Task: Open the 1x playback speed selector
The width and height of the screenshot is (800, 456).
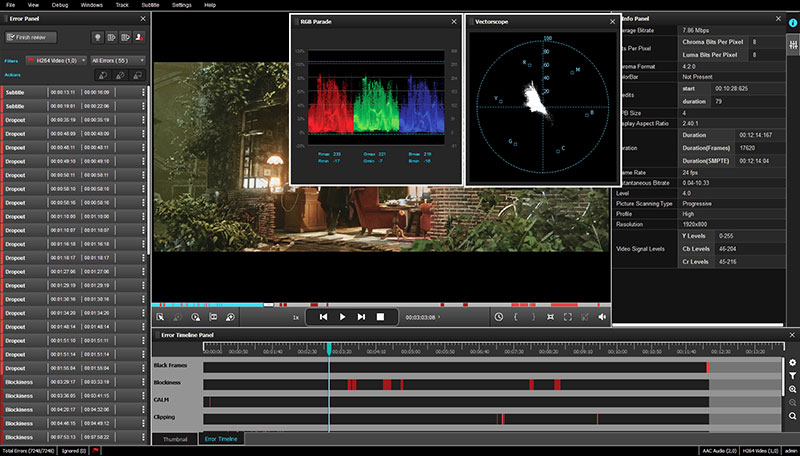Action: click(x=295, y=317)
